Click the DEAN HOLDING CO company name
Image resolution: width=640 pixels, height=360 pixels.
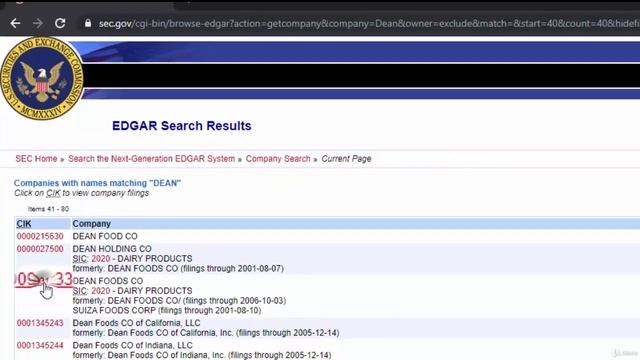coord(112,249)
